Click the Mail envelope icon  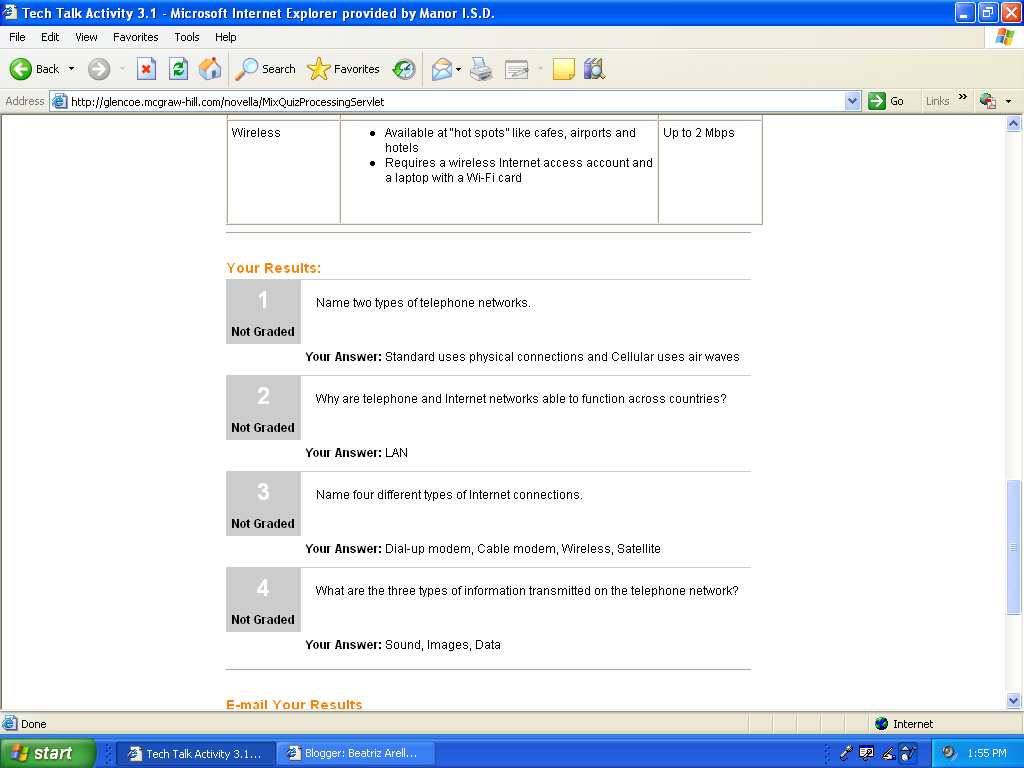point(442,69)
